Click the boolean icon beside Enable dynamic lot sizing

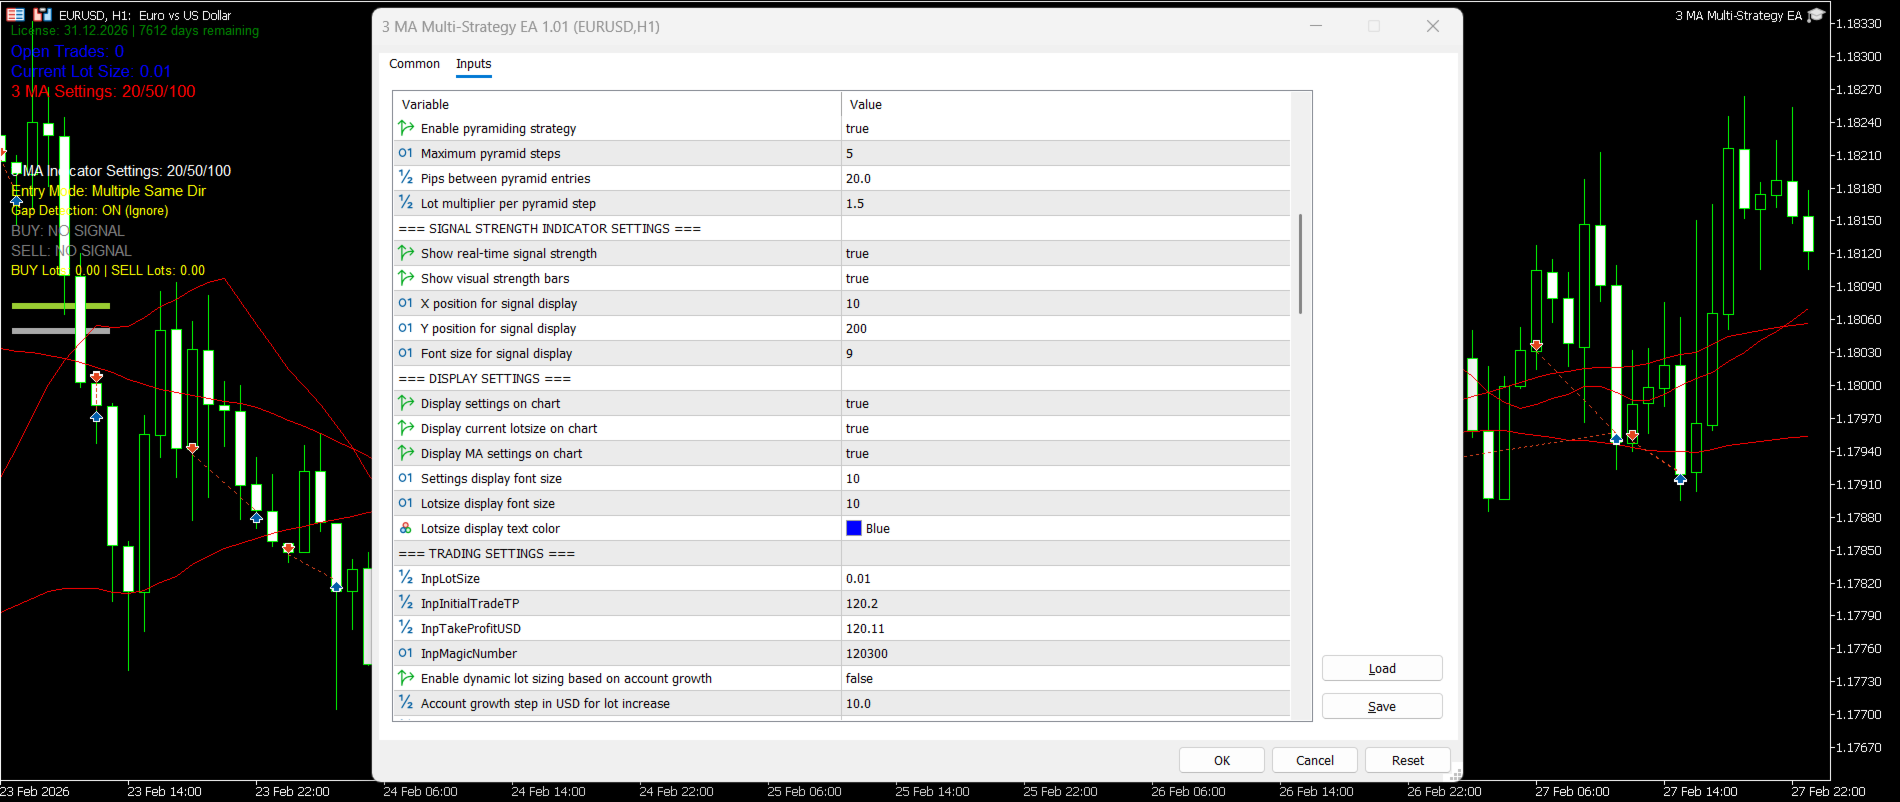(x=406, y=678)
